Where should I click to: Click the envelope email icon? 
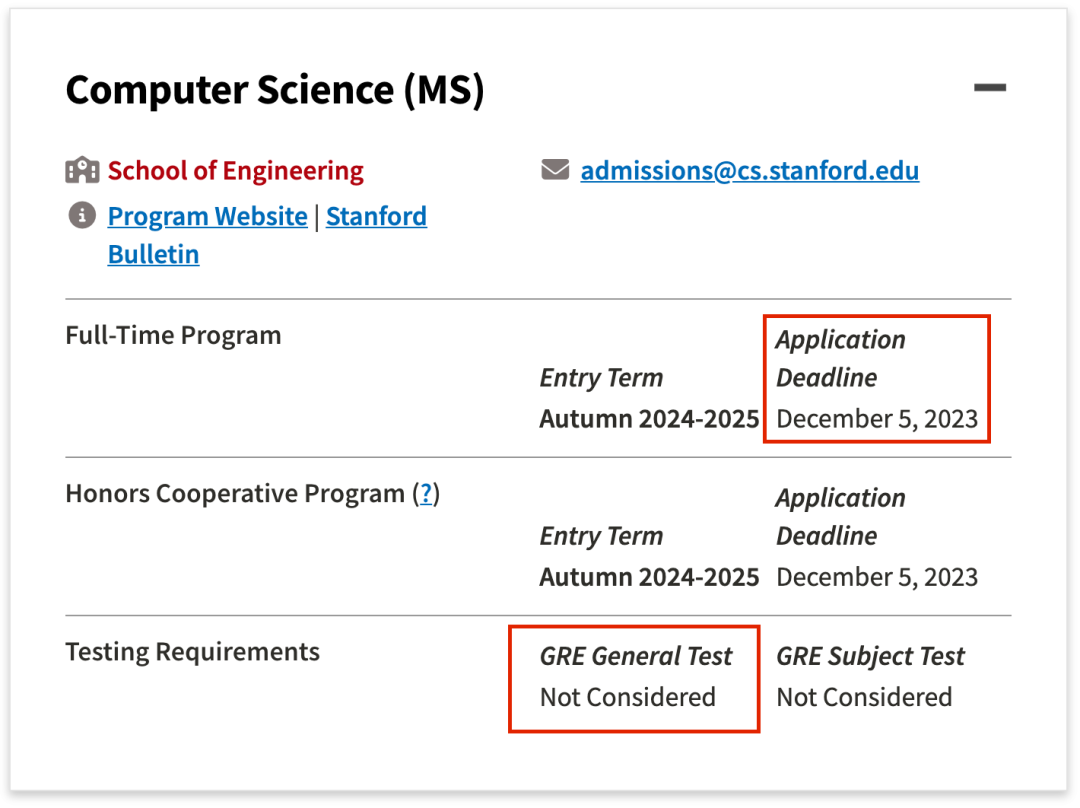(555, 169)
